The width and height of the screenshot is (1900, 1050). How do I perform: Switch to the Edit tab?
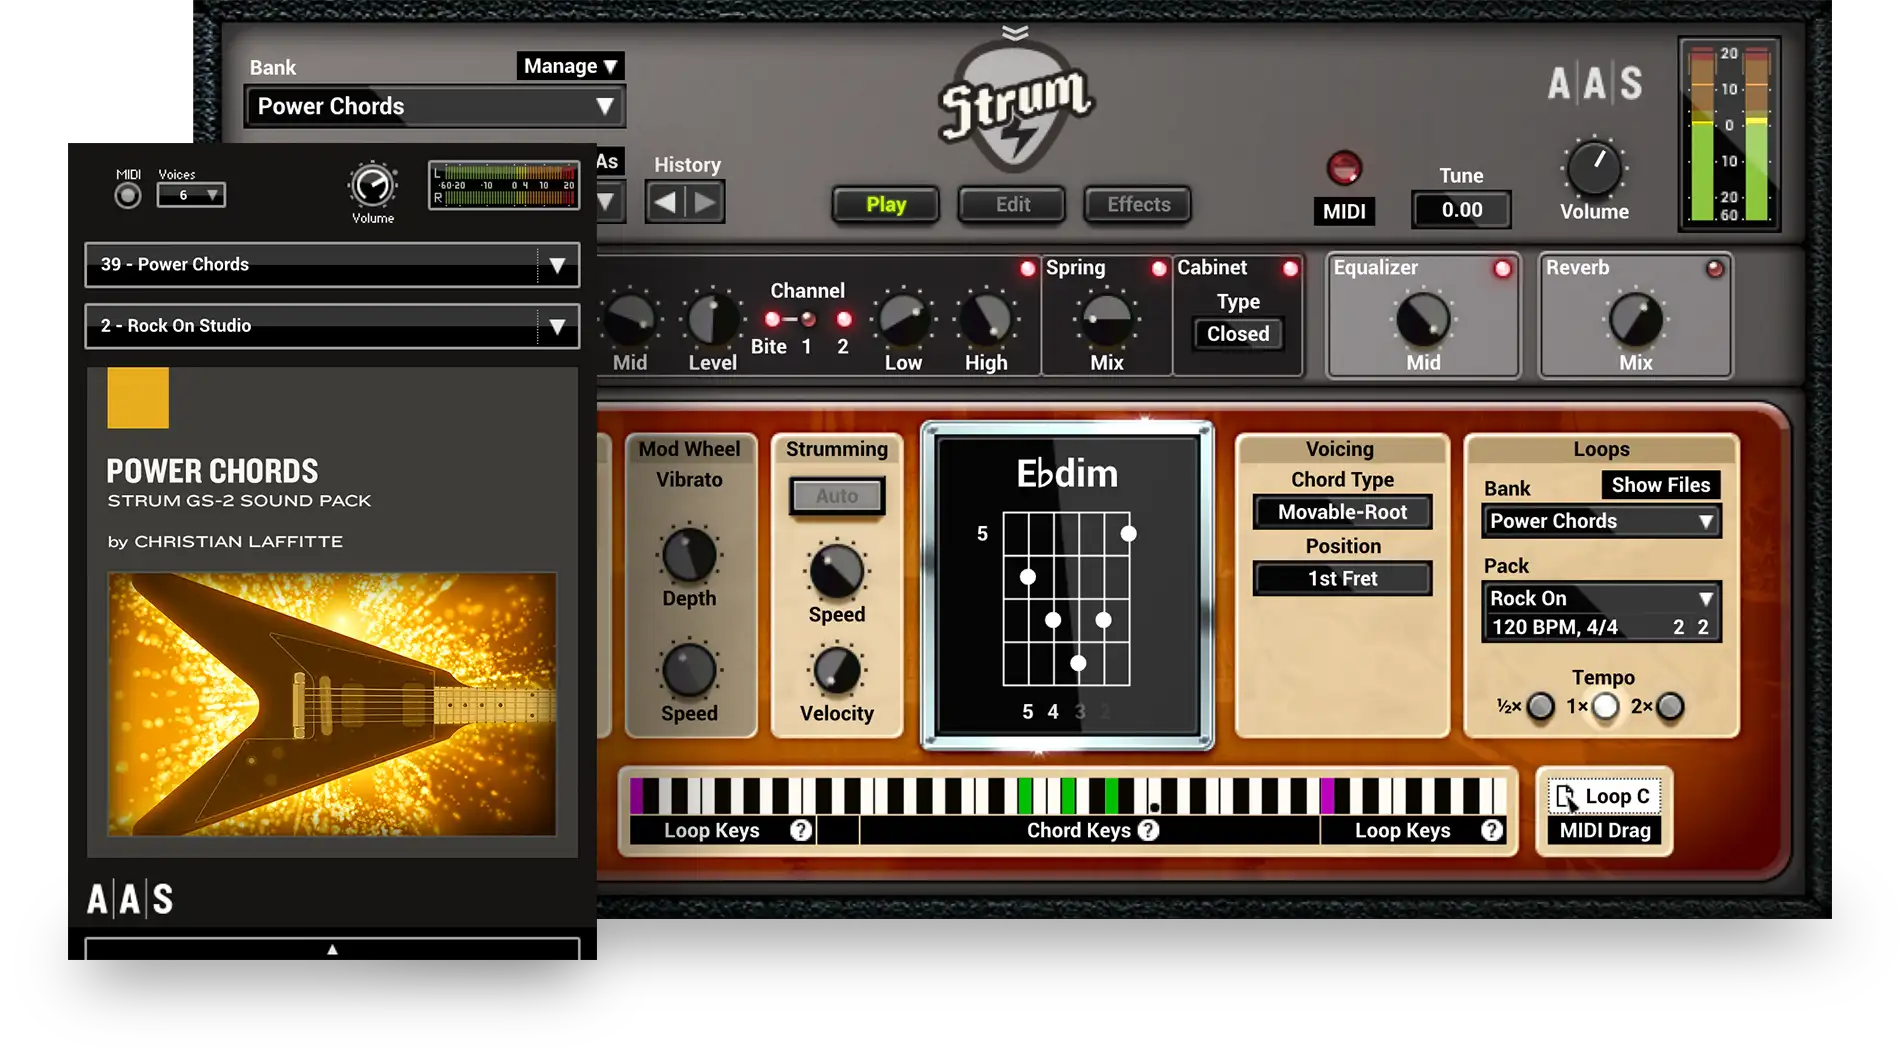1012,205
